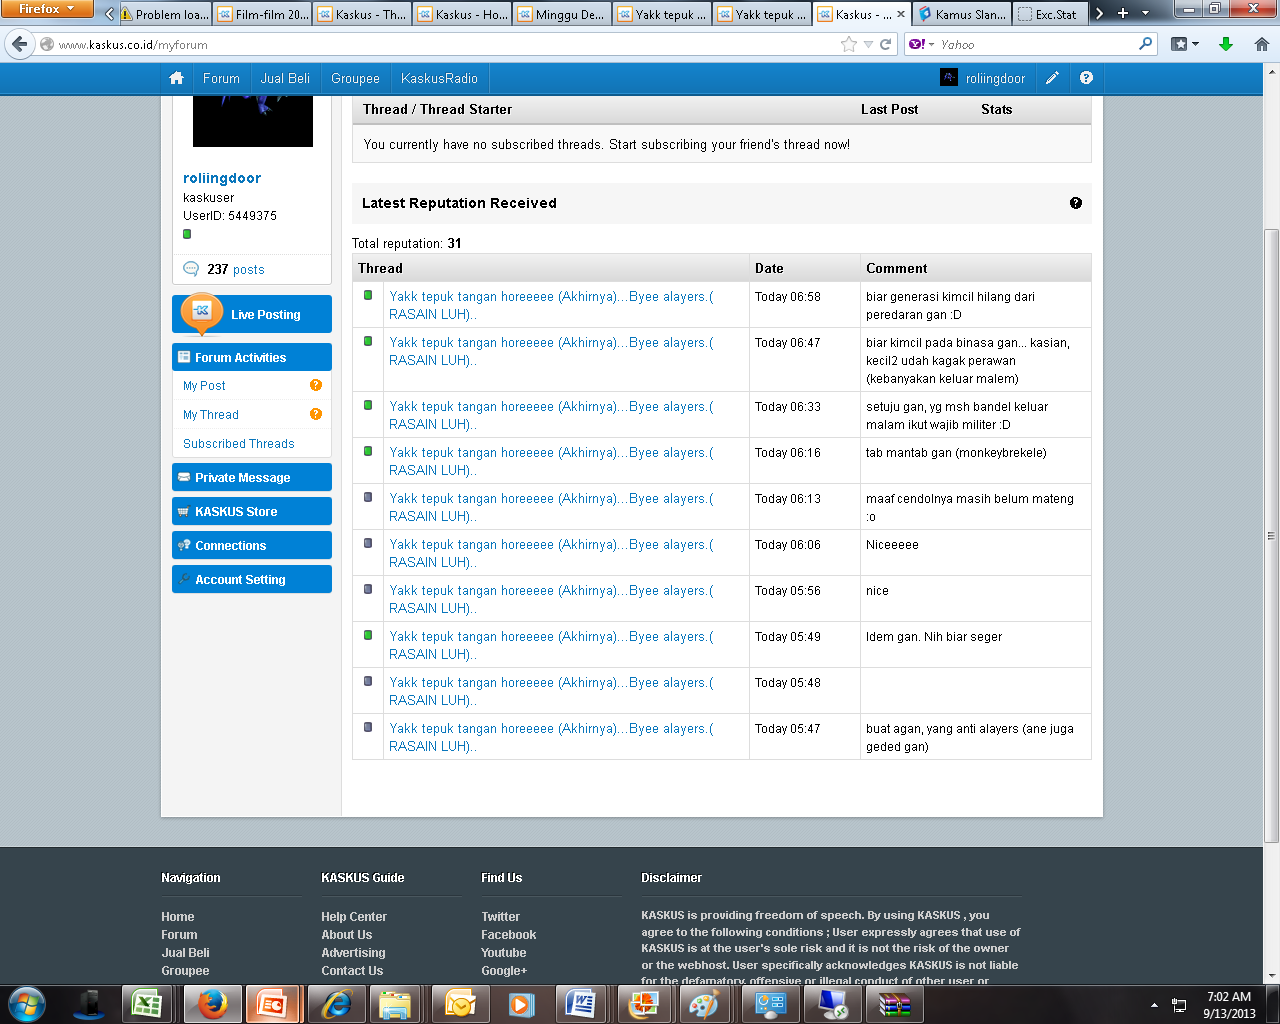Open Private Message section
This screenshot has width=1280, height=1024.
(x=252, y=477)
